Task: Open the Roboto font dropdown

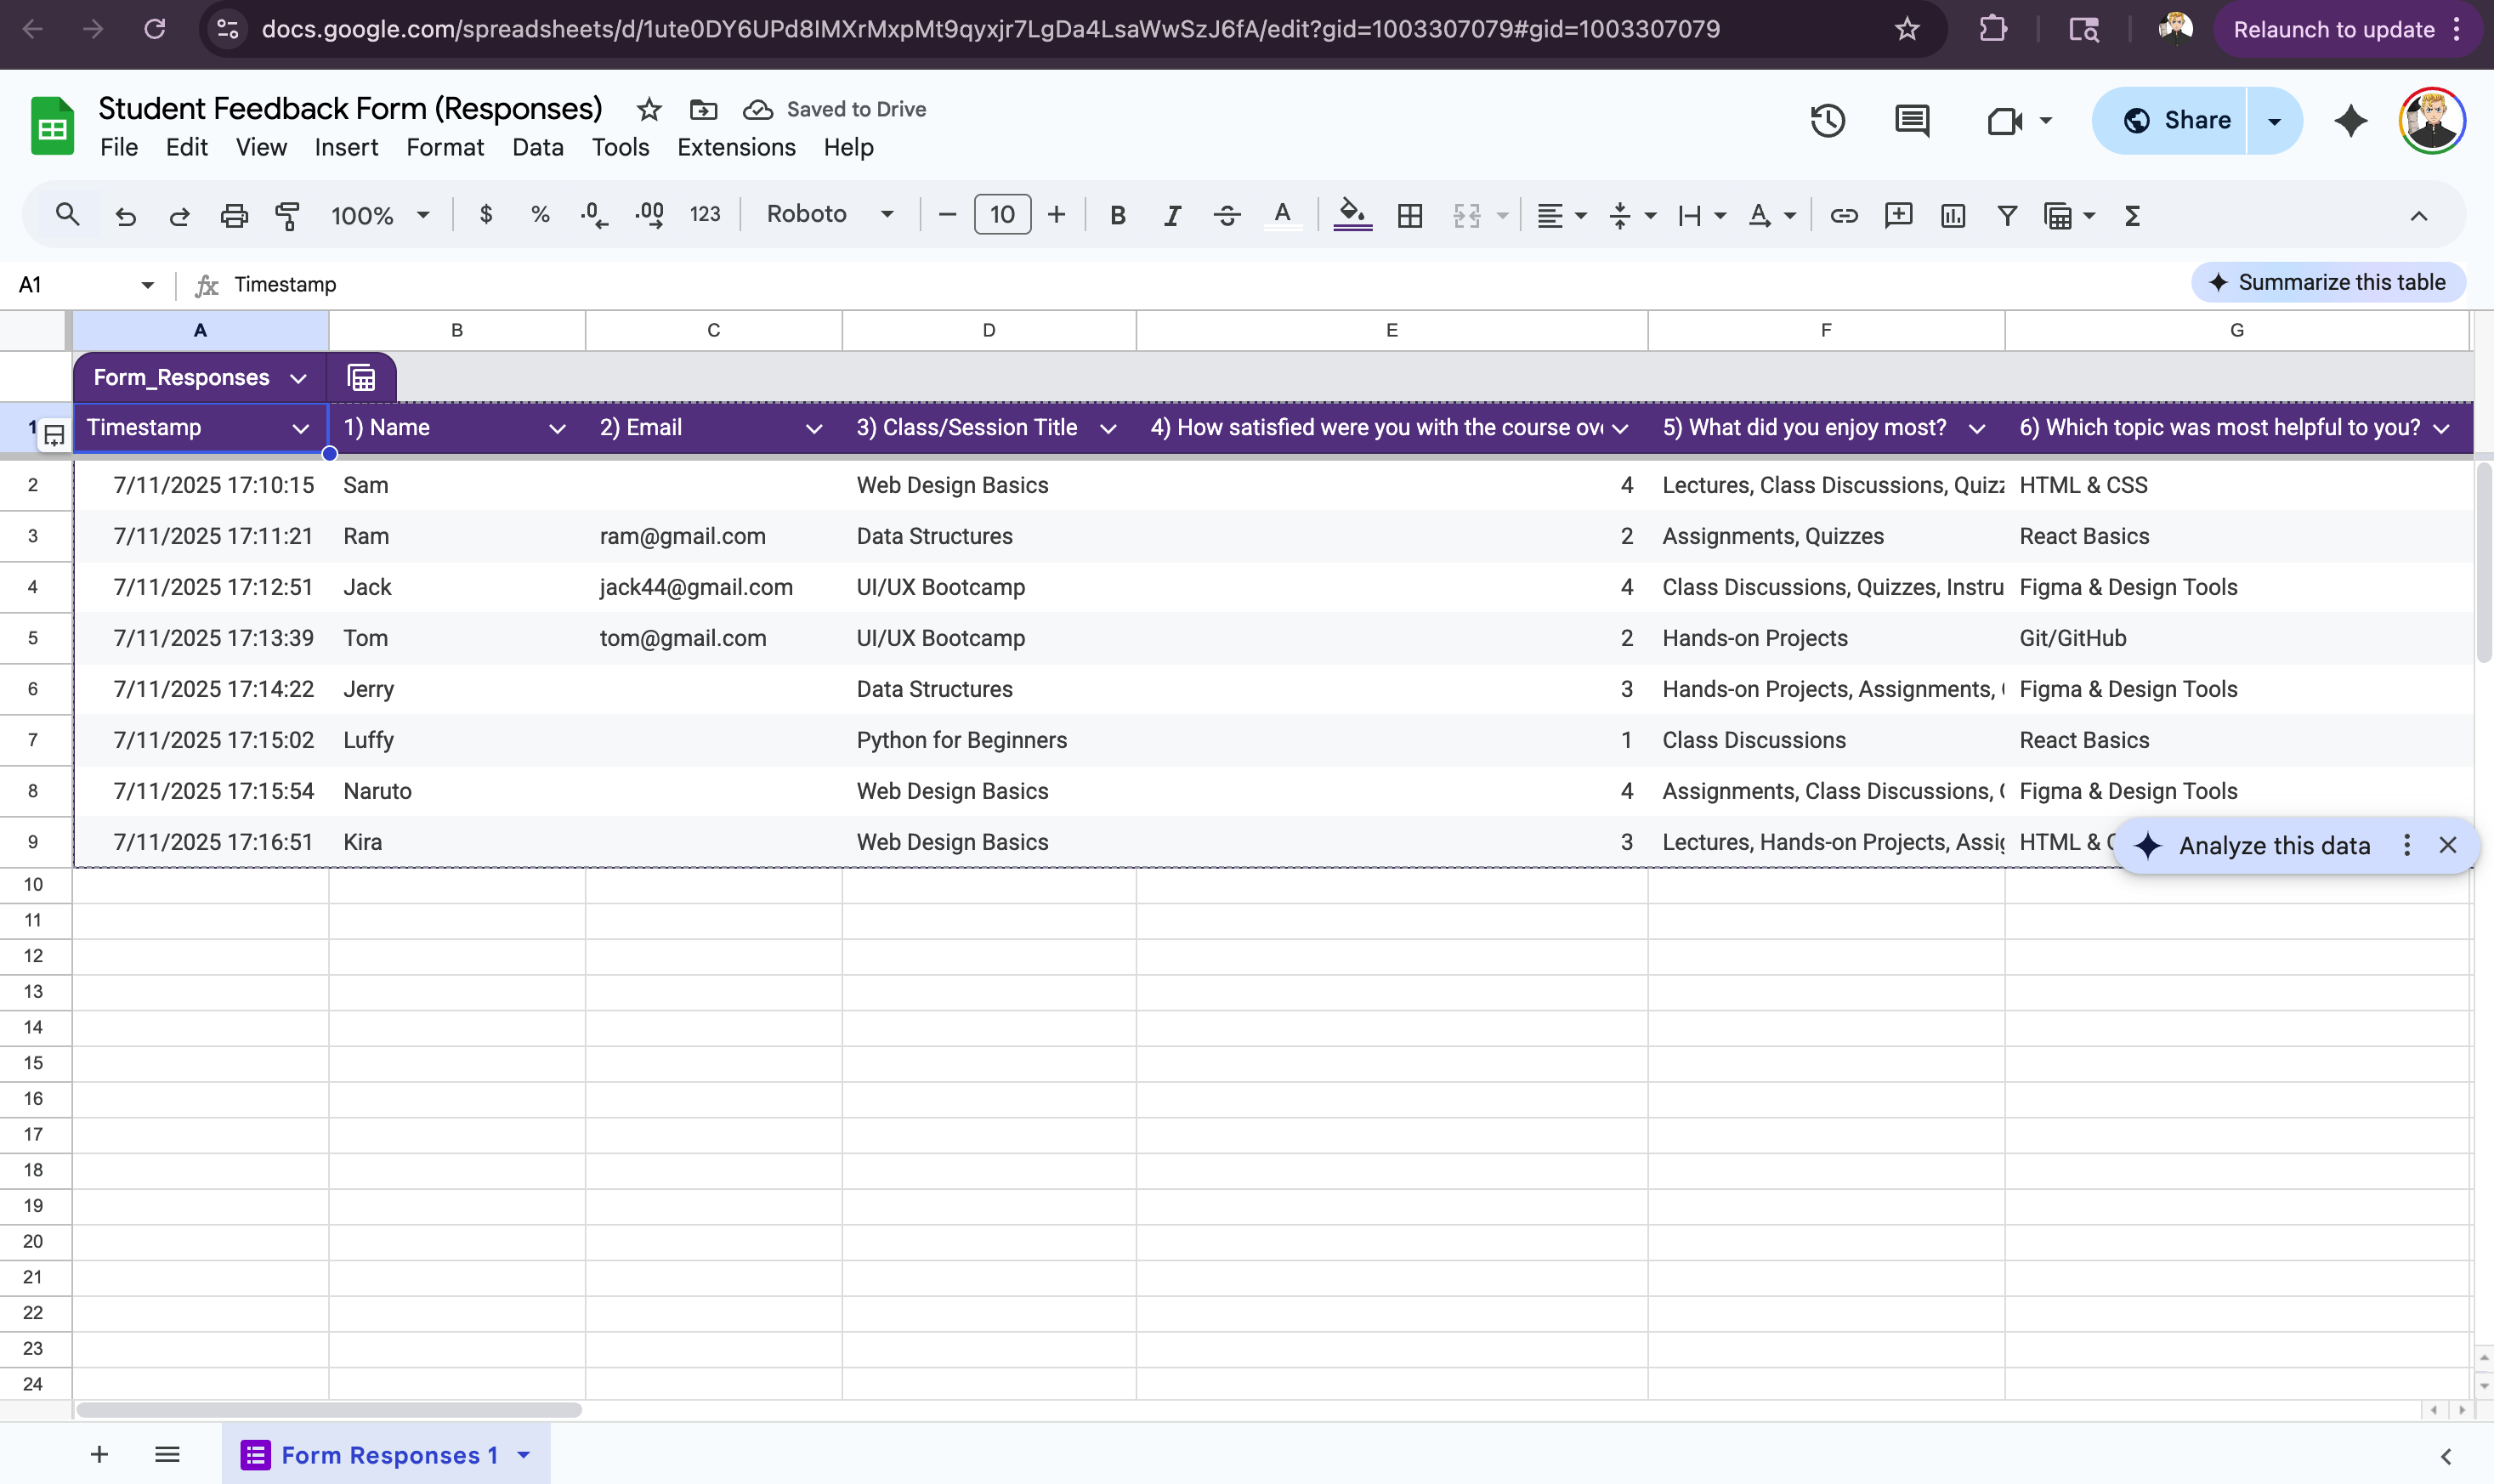Action: (829, 214)
